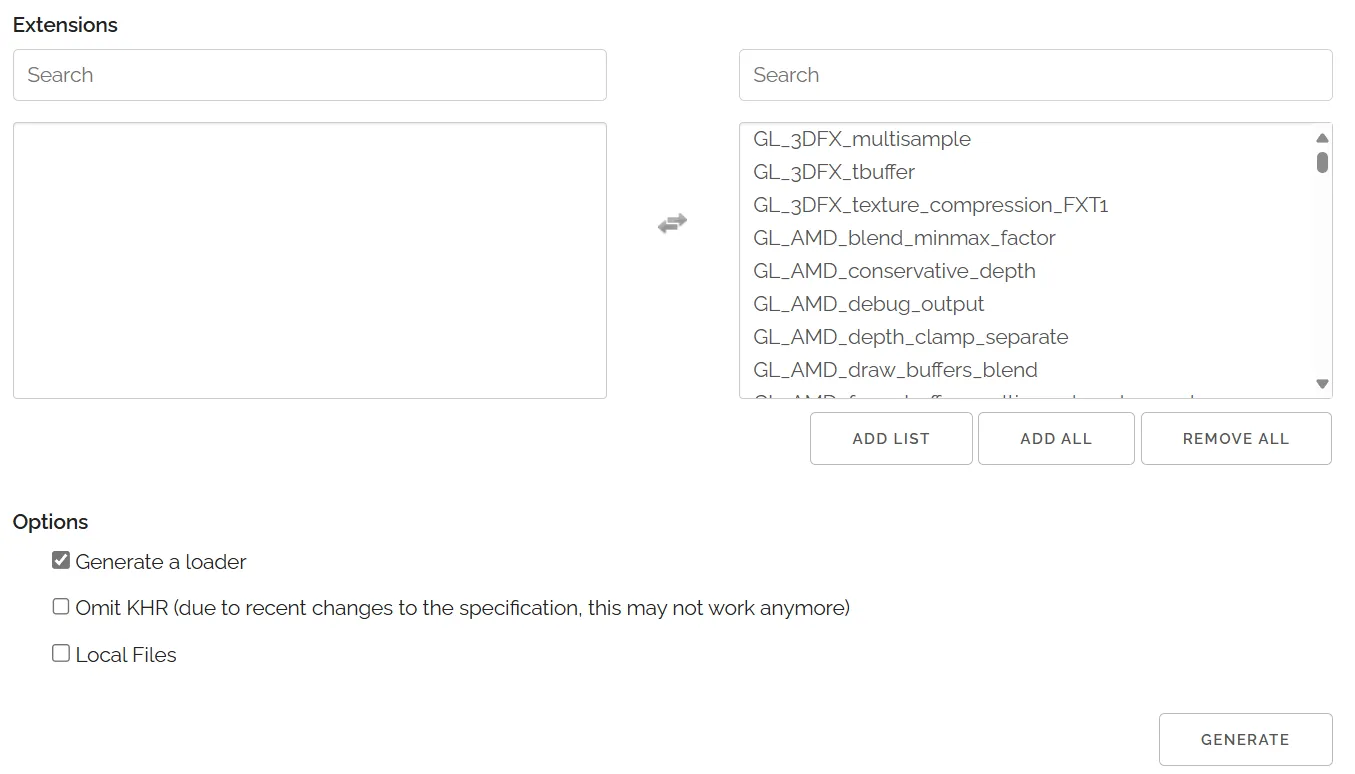The height and width of the screenshot is (774, 1355).
Task: Click the extensions list scrollbar thumb
Action: (1322, 162)
